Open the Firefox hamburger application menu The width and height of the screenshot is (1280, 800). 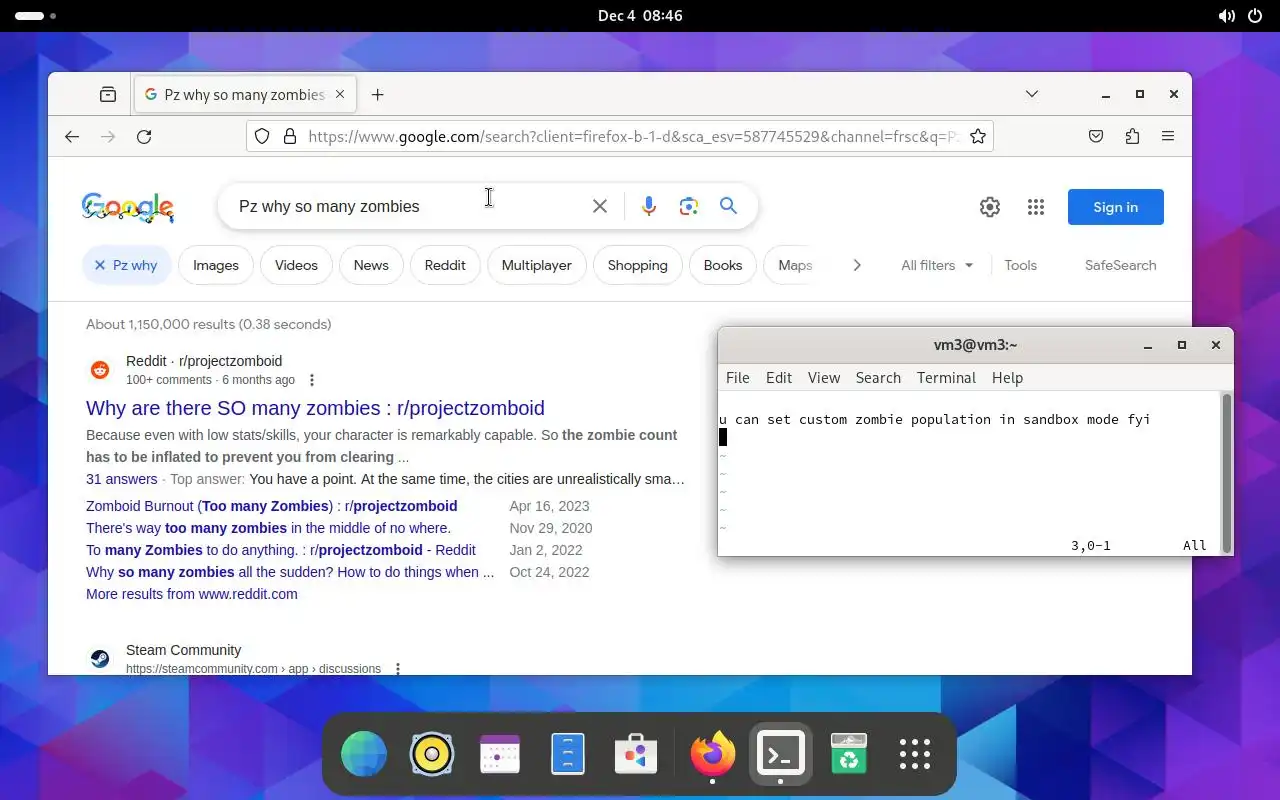click(x=1168, y=137)
